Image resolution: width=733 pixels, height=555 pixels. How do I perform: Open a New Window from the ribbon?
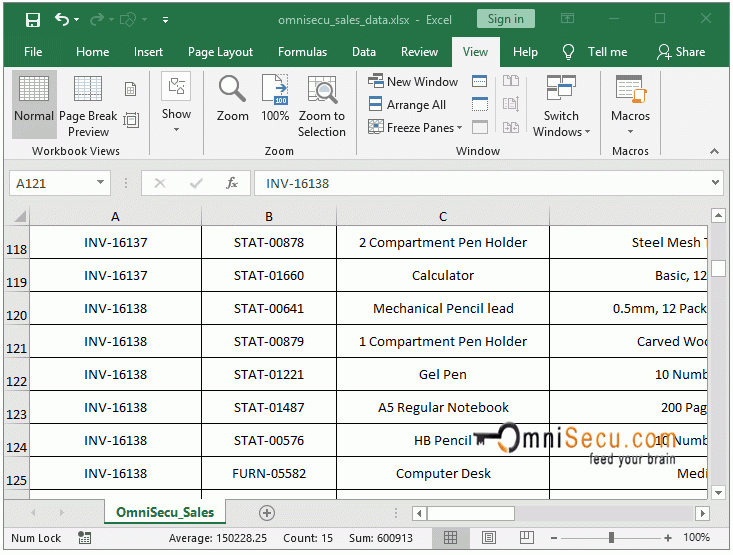[413, 82]
